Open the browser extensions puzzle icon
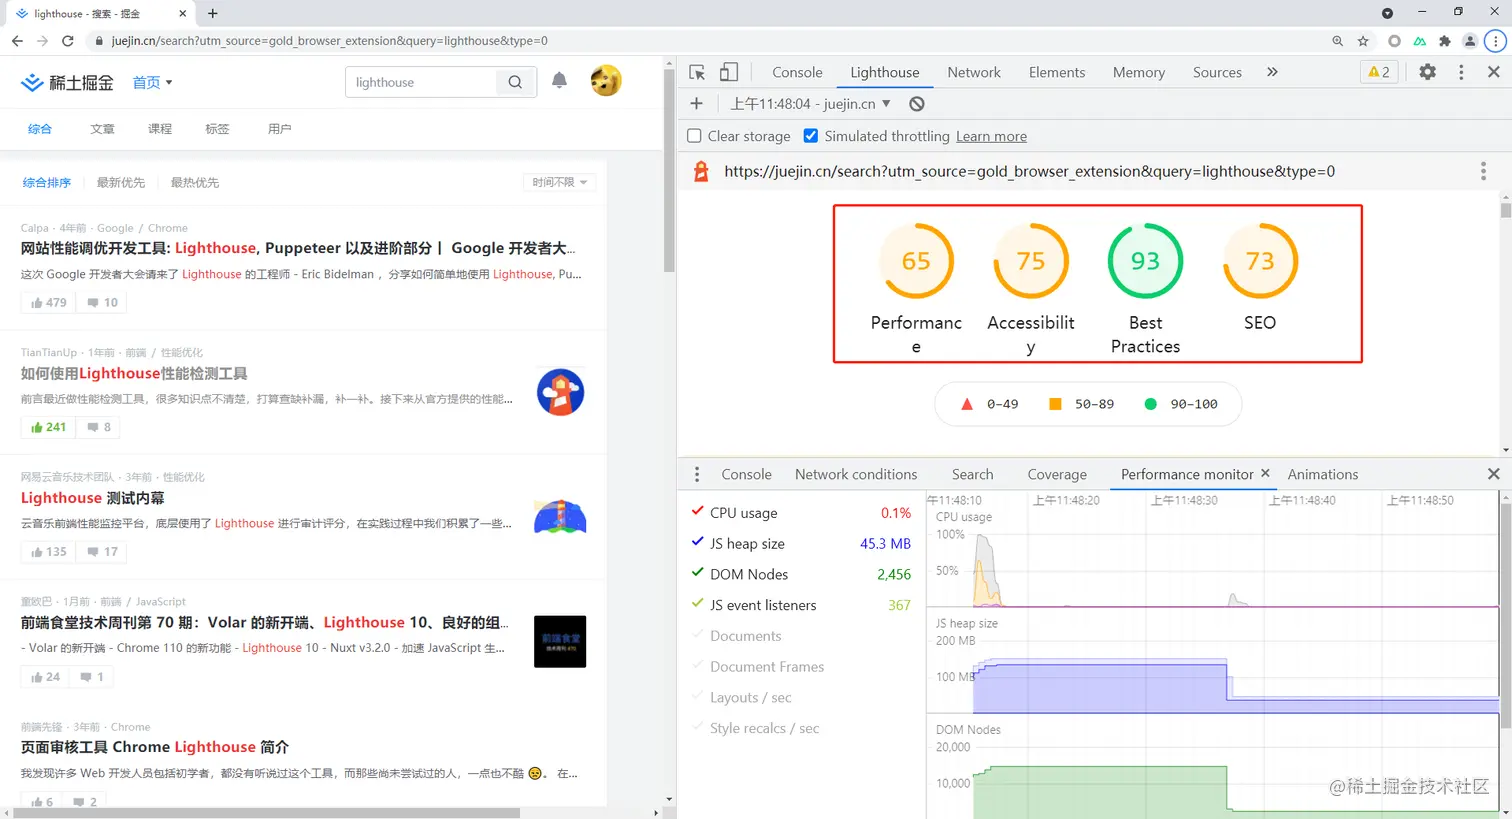Viewport: 1512px width, 819px height. click(x=1444, y=41)
